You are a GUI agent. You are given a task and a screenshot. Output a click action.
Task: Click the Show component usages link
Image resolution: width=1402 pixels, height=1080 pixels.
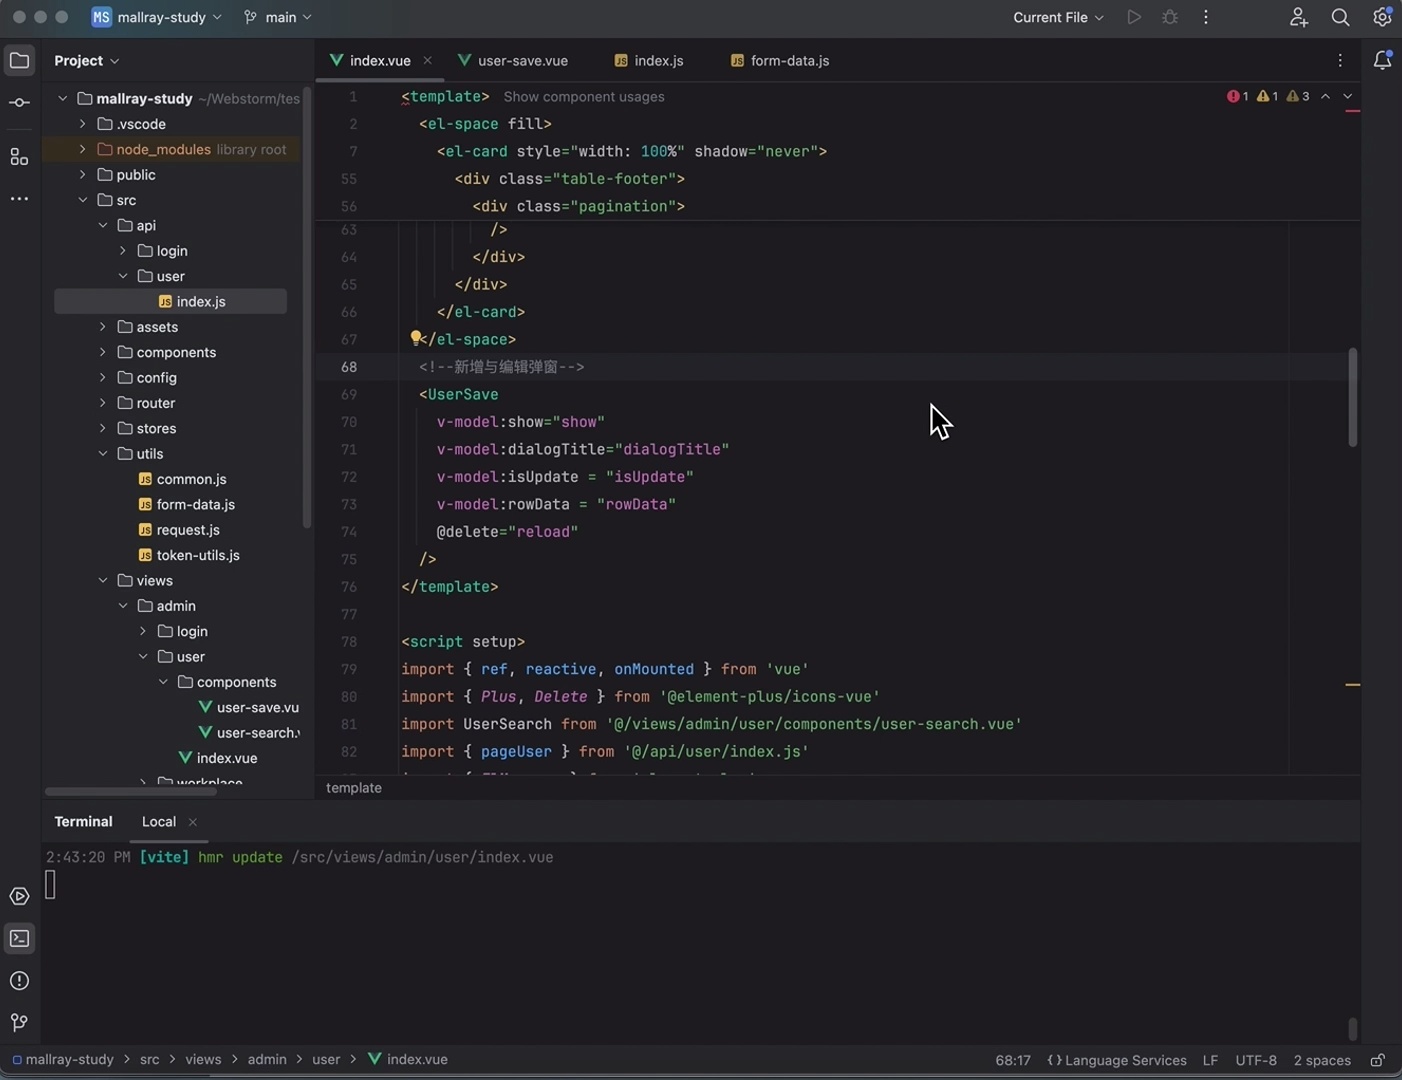[x=584, y=97]
